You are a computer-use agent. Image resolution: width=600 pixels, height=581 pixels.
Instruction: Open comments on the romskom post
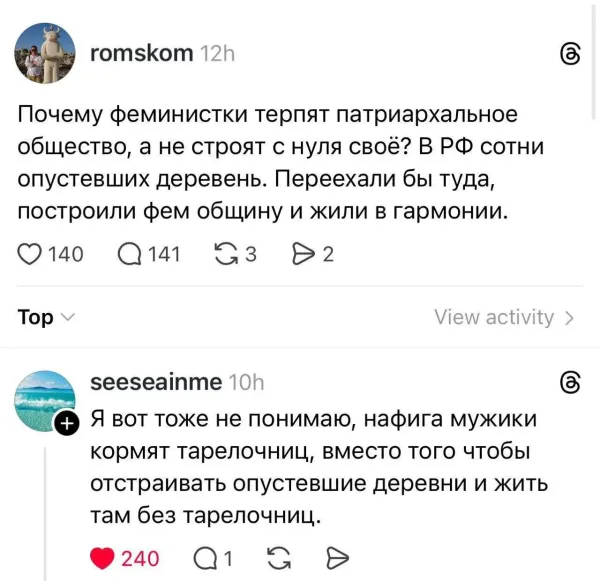129,254
